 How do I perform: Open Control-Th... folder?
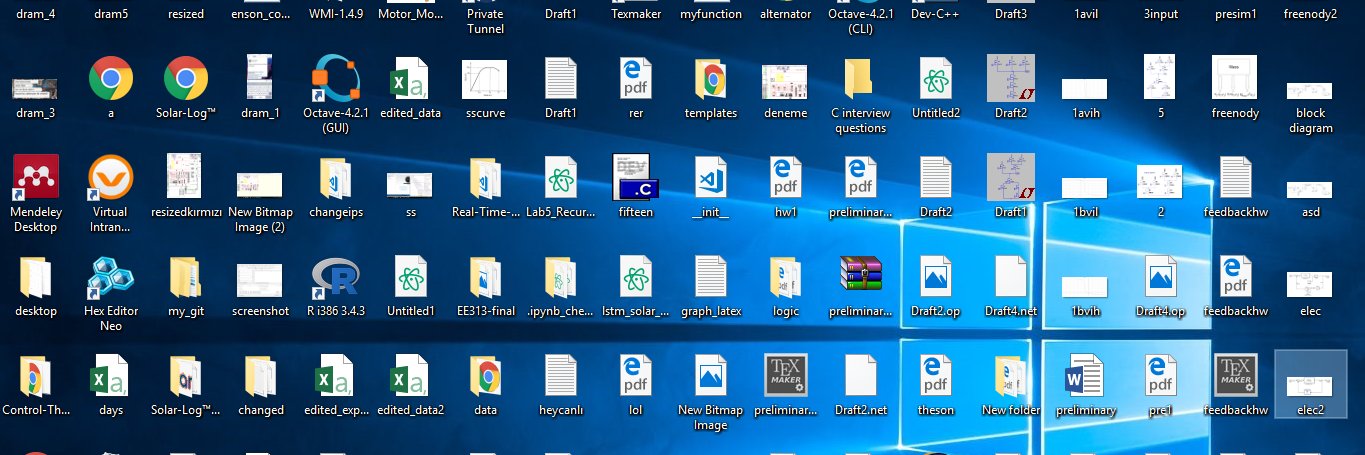click(35, 377)
